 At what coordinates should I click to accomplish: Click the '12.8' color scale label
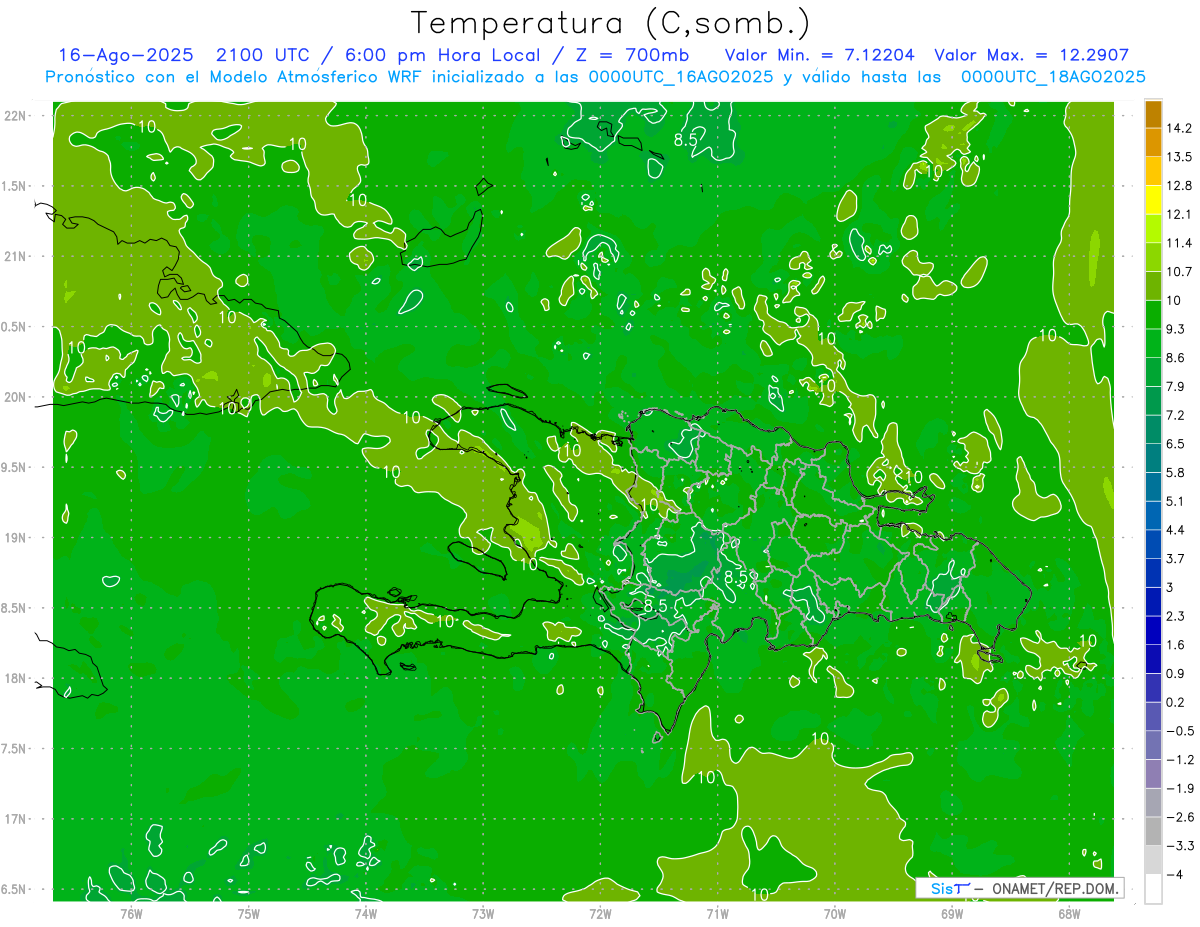tap(1180, 186)
